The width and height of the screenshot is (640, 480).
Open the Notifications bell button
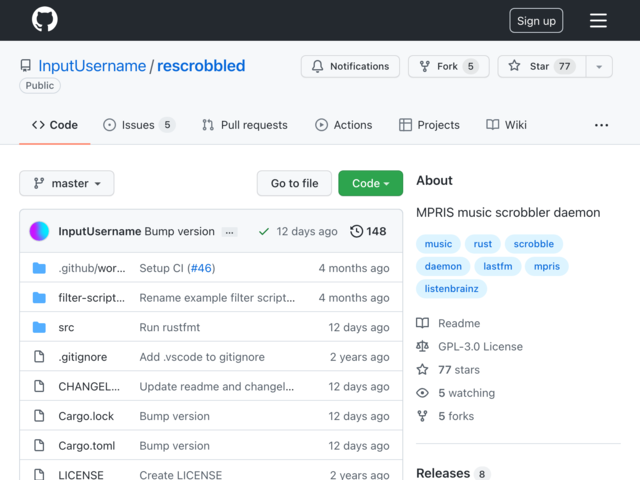350,66
